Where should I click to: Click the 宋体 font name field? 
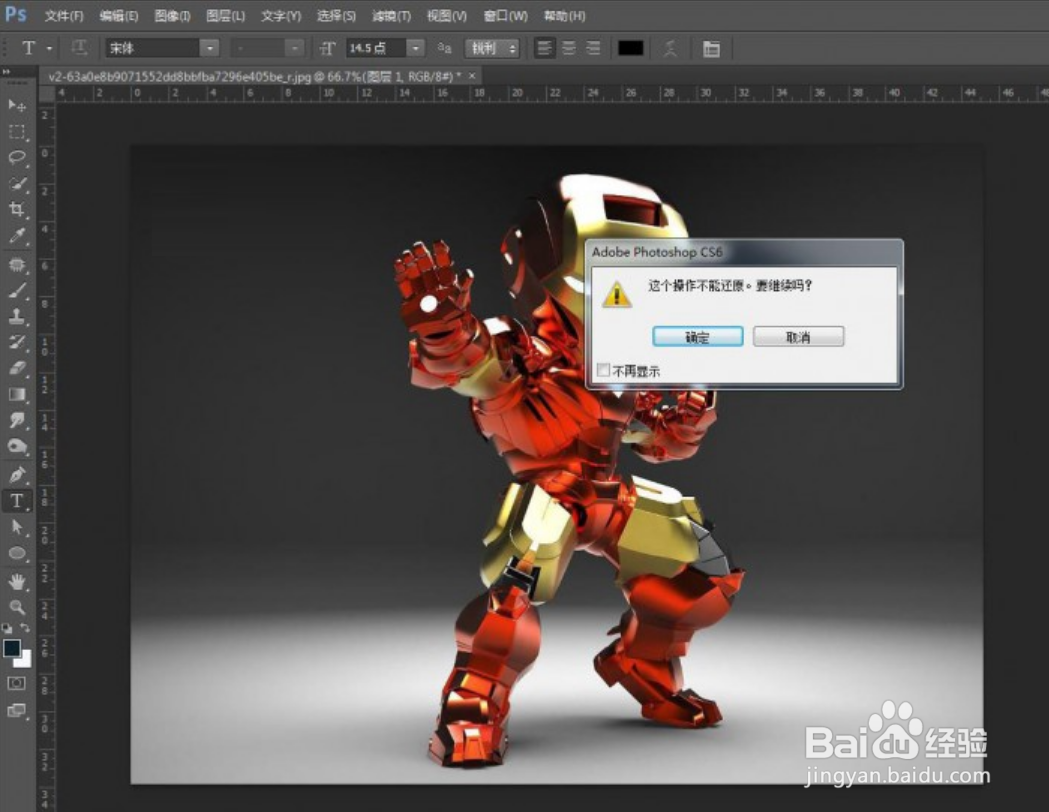(x=153, y=48)
